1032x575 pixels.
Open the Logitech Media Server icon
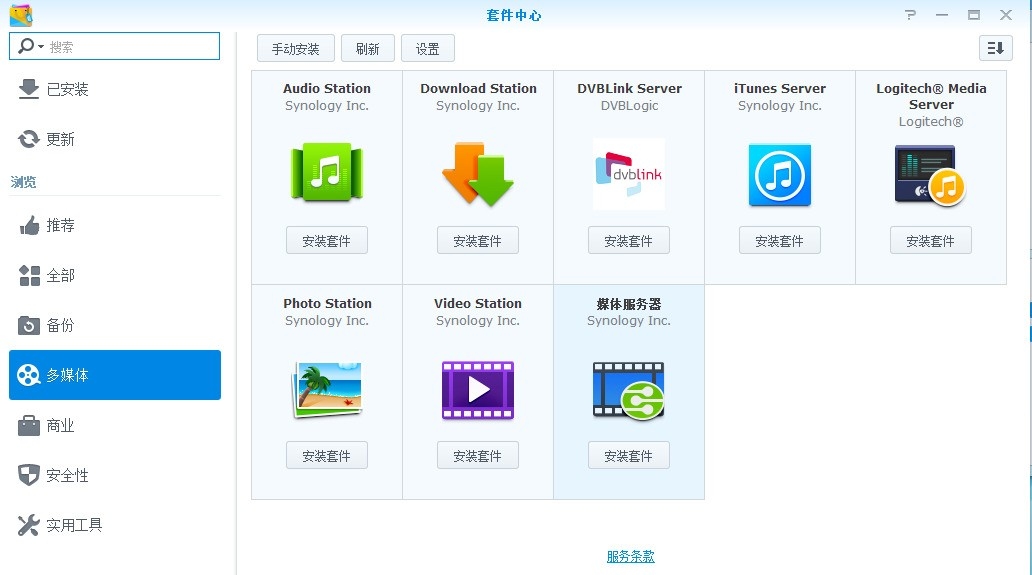point(930,175)
